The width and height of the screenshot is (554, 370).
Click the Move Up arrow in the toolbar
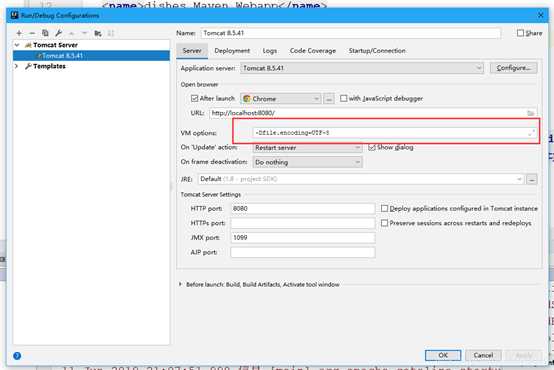pos(71,33)
